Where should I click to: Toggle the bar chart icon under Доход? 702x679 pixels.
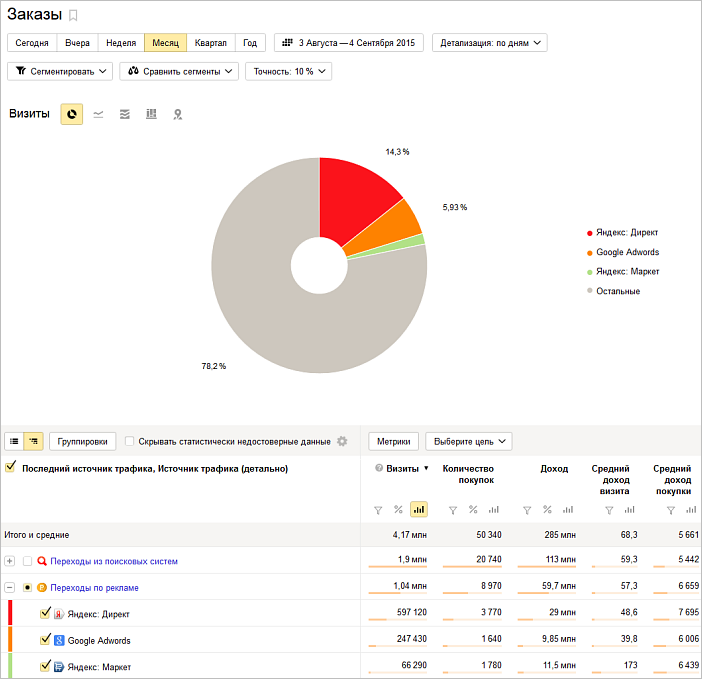(568, 510)
